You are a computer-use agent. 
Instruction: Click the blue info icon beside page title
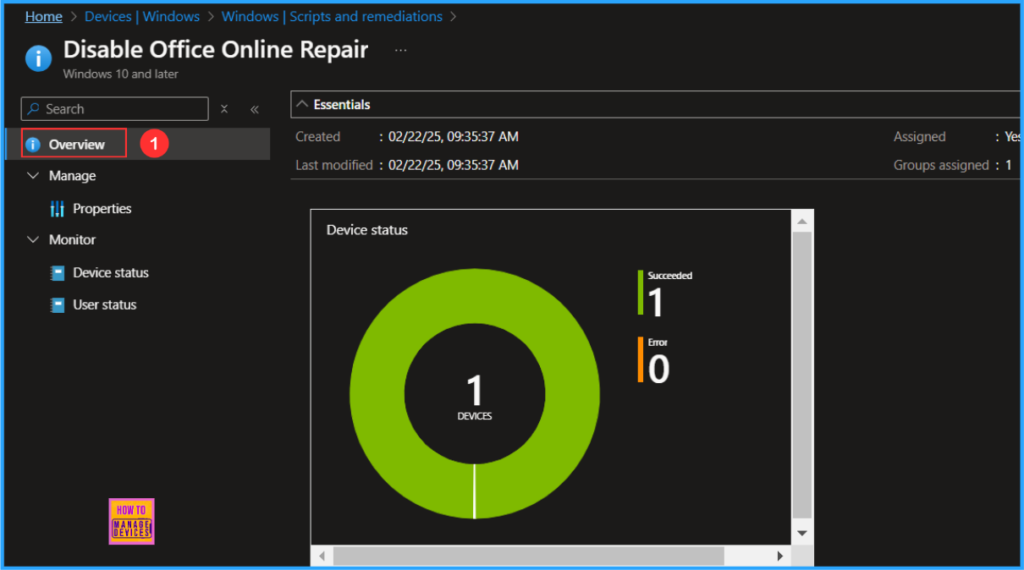(38, 58)
